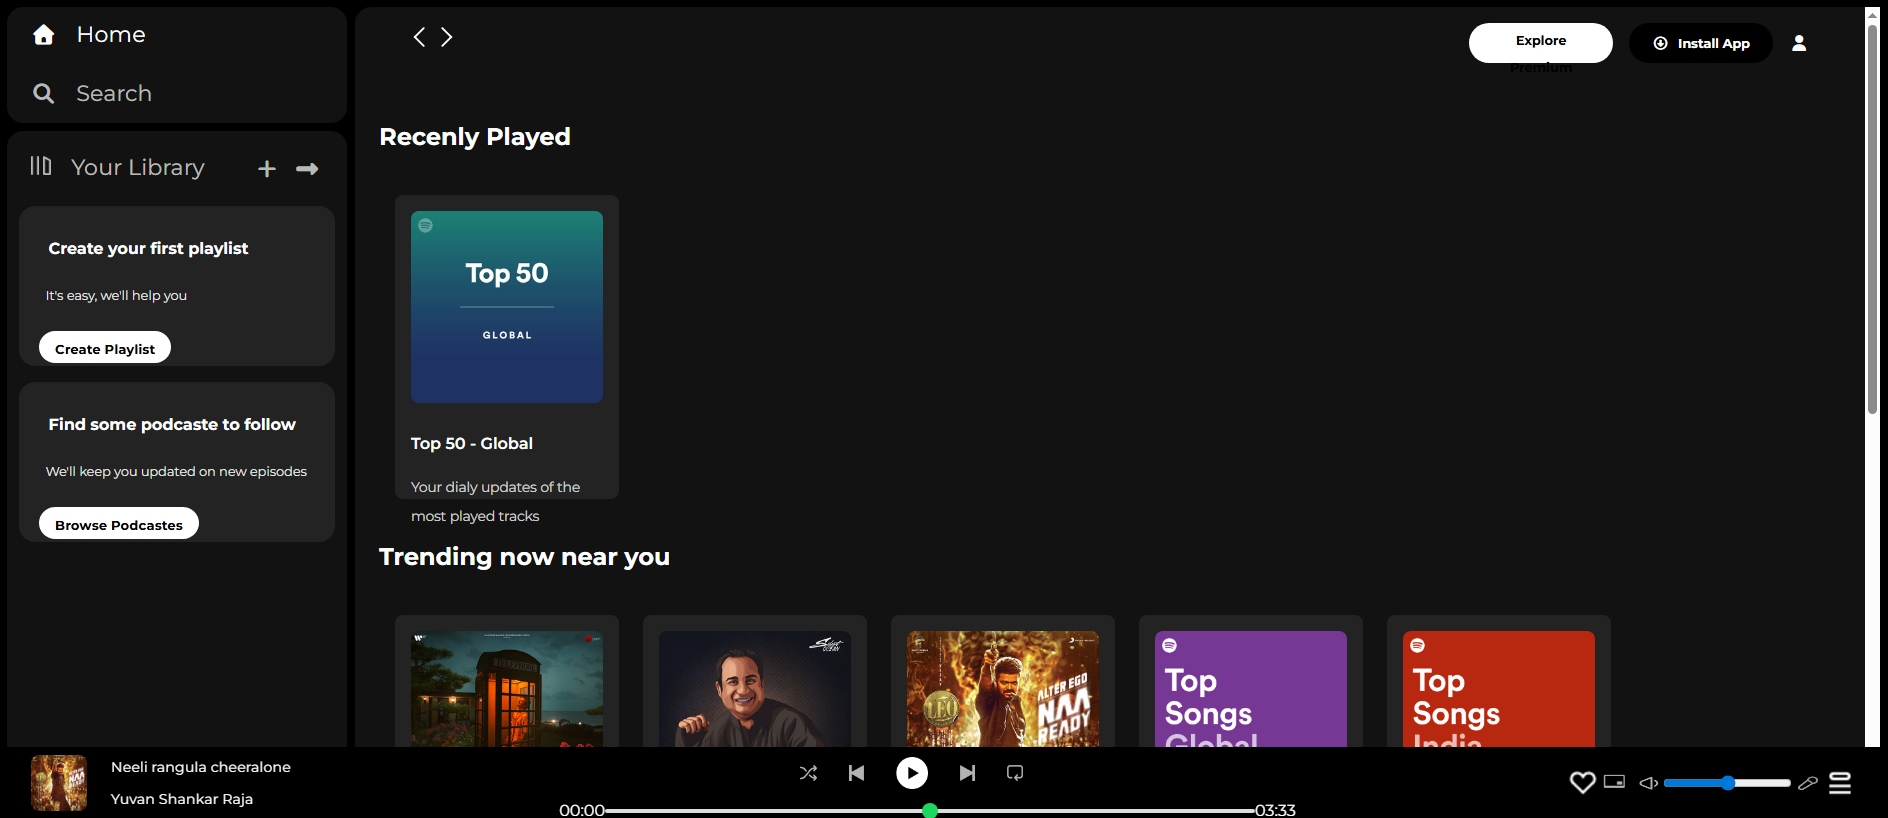Click the download icon on Install App
This screenshot has height=818, width=1888.
1660,43
